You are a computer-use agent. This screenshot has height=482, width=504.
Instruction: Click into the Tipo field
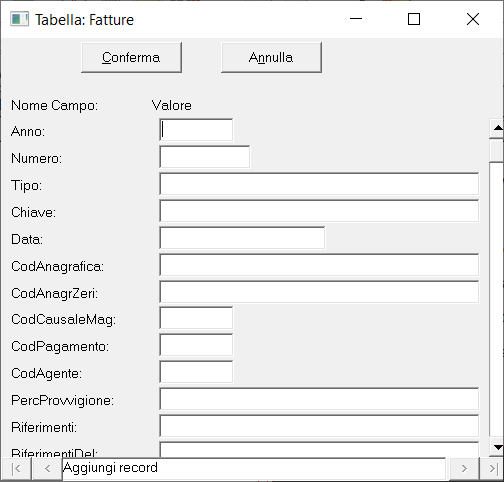[x=319, y=184]
